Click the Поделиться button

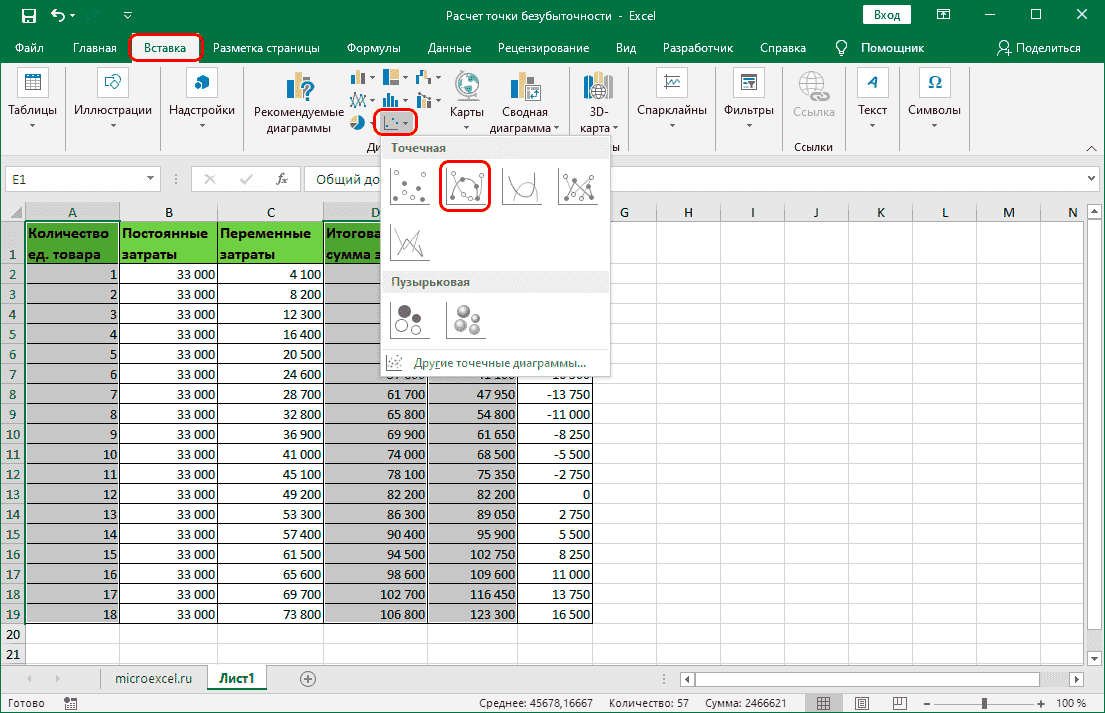(x=1038, y=48)
